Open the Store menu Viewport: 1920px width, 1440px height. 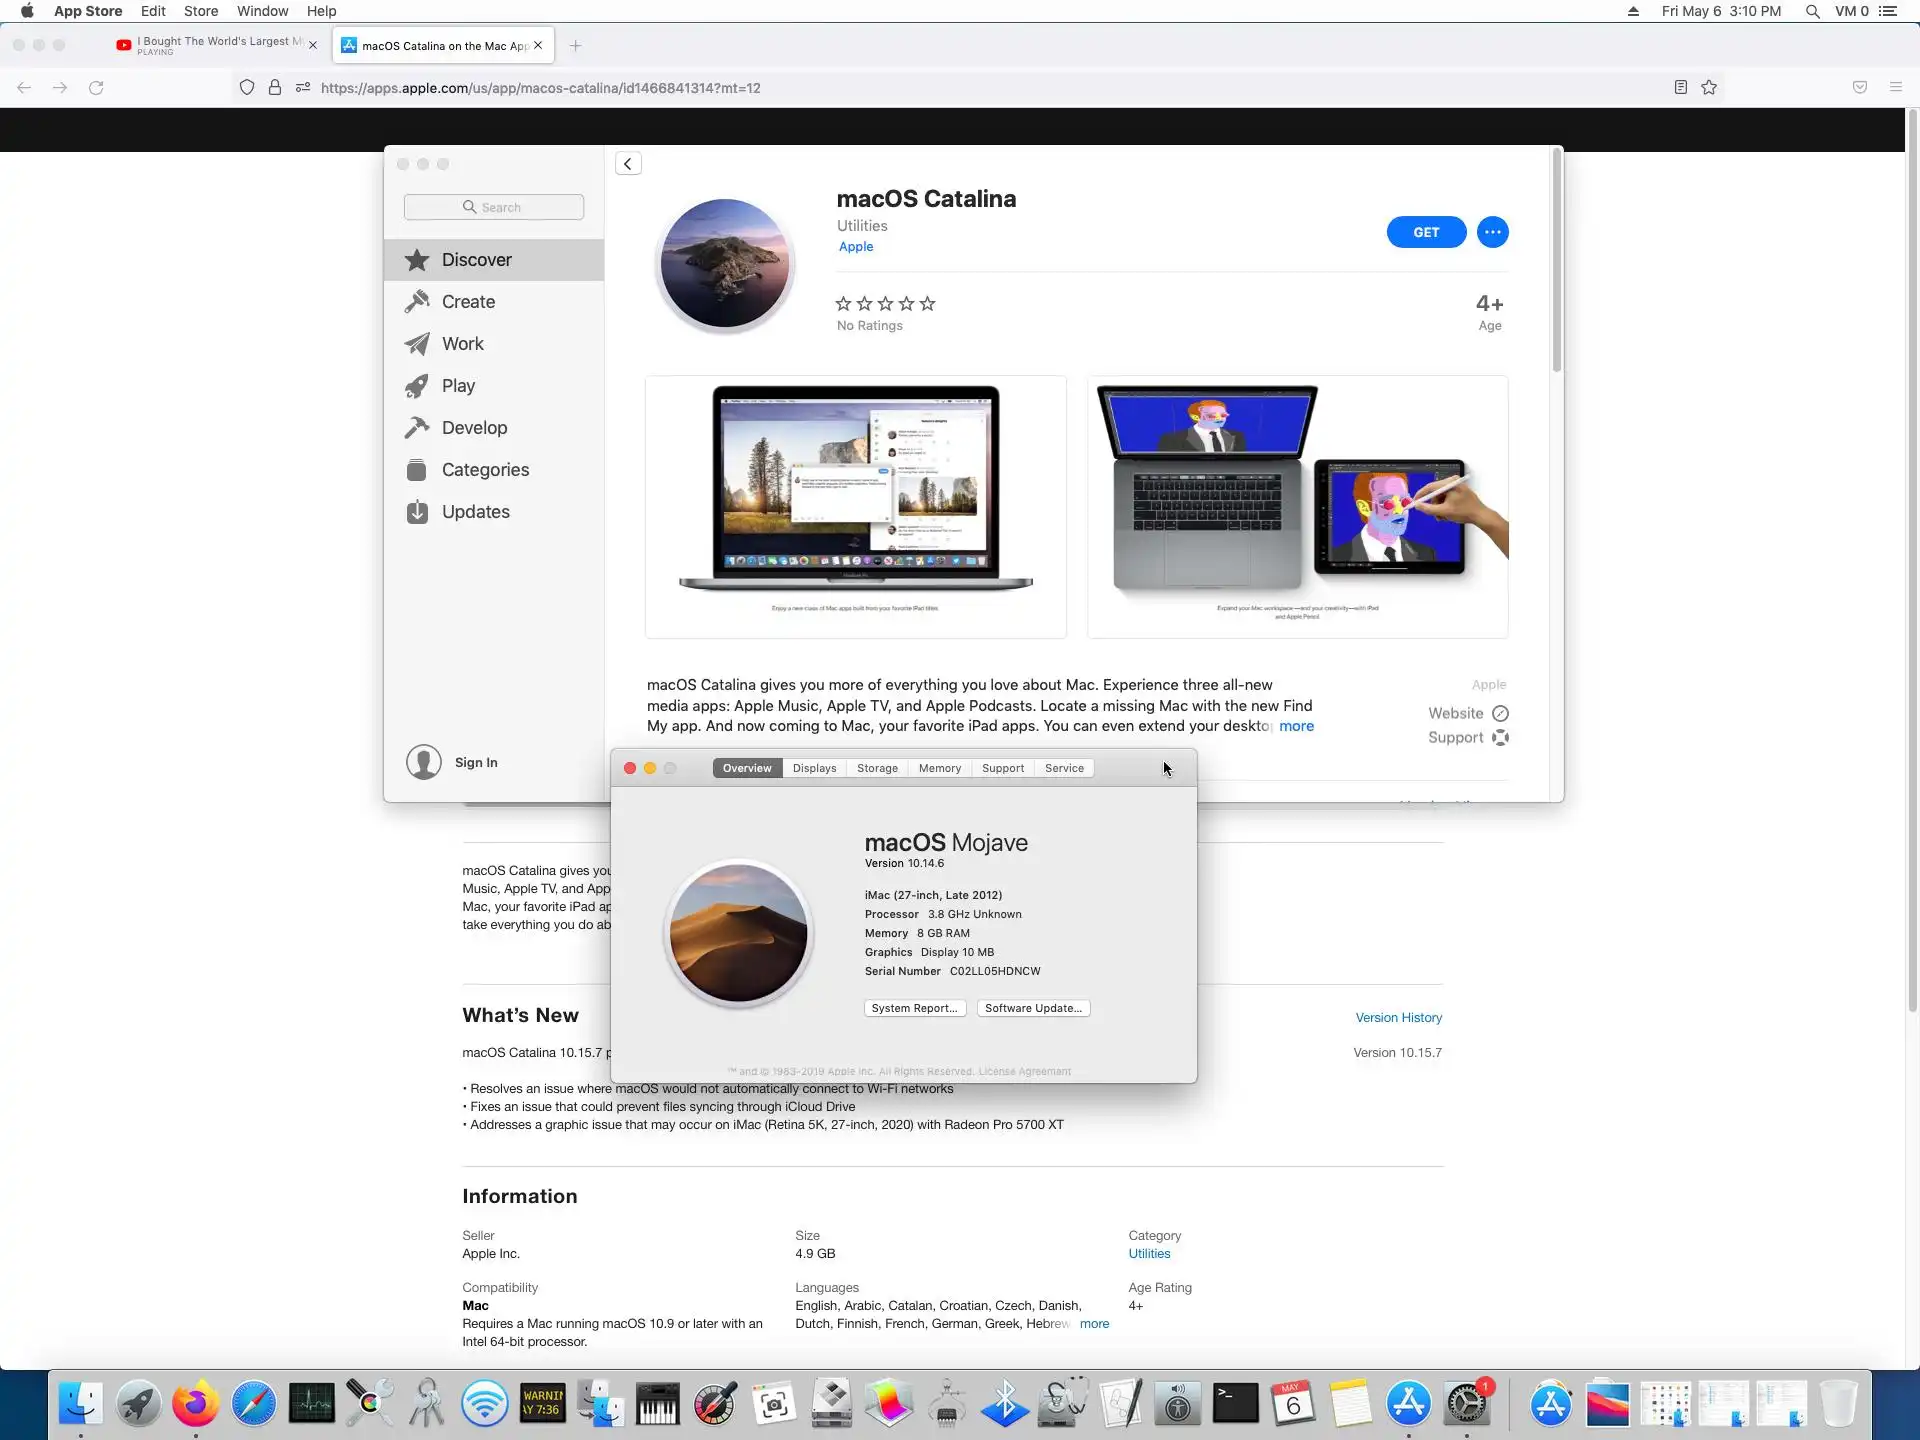200,11
